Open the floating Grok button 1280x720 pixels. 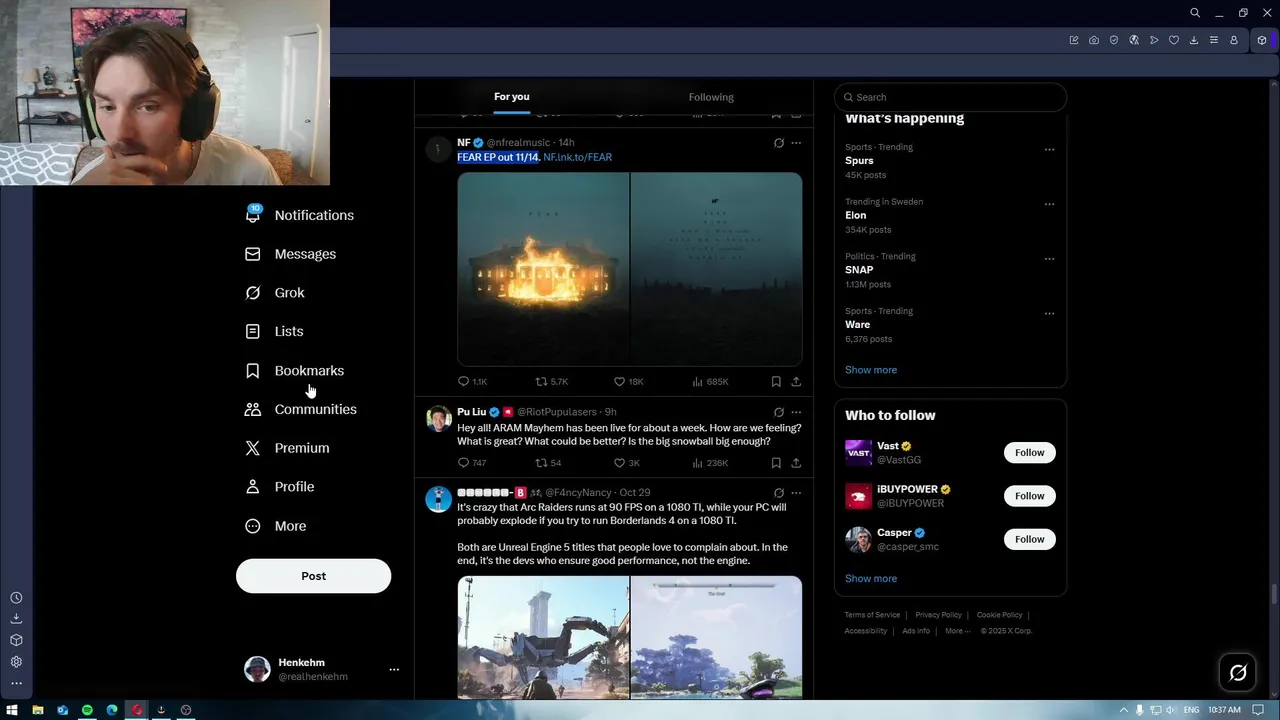click(1238, 673)
